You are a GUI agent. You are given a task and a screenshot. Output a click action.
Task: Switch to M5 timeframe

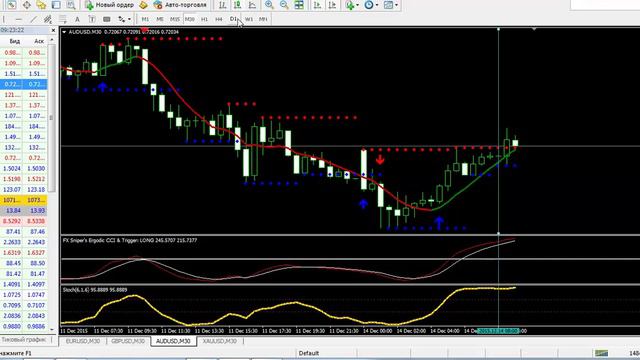point(160,19)
